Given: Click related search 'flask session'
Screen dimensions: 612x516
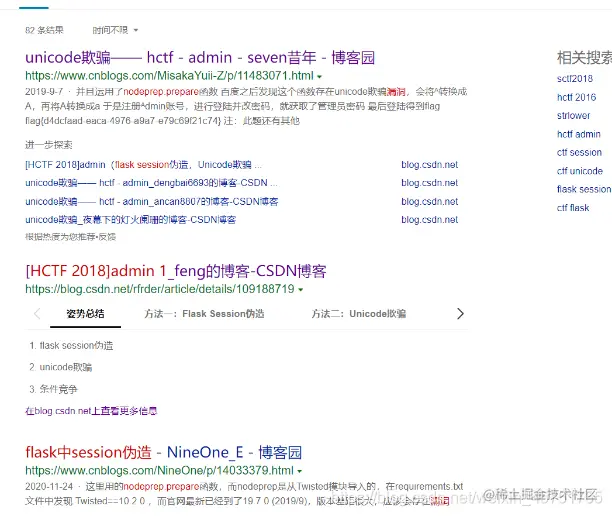Looking at the screenshot, I should 584,189.
